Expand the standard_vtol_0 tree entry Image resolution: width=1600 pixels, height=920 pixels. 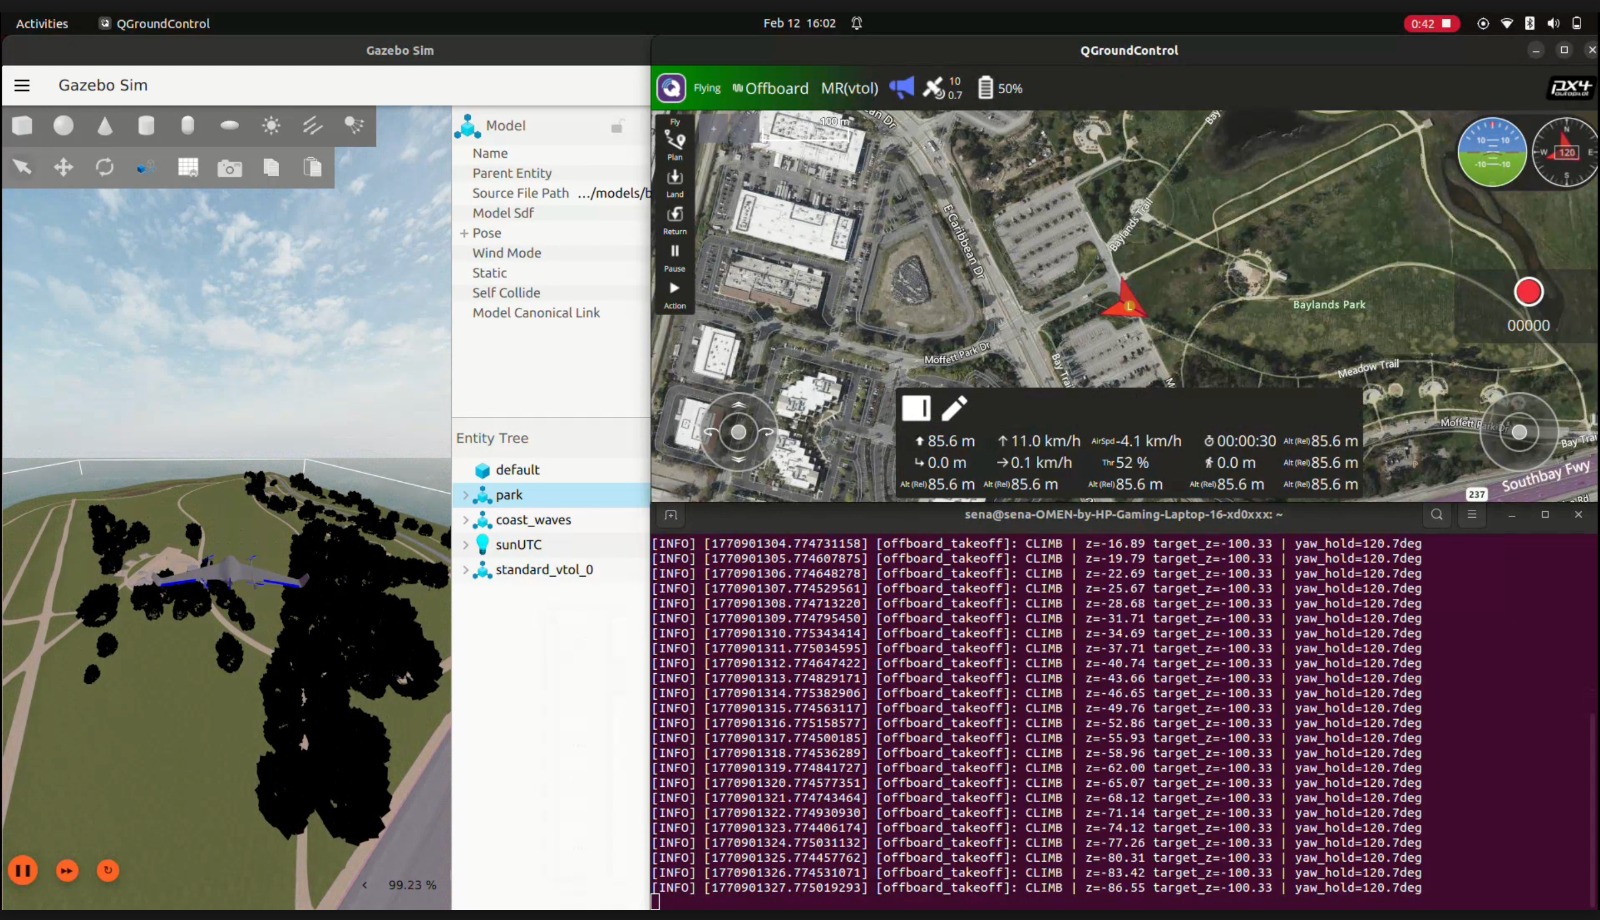[x=465, y=570]
